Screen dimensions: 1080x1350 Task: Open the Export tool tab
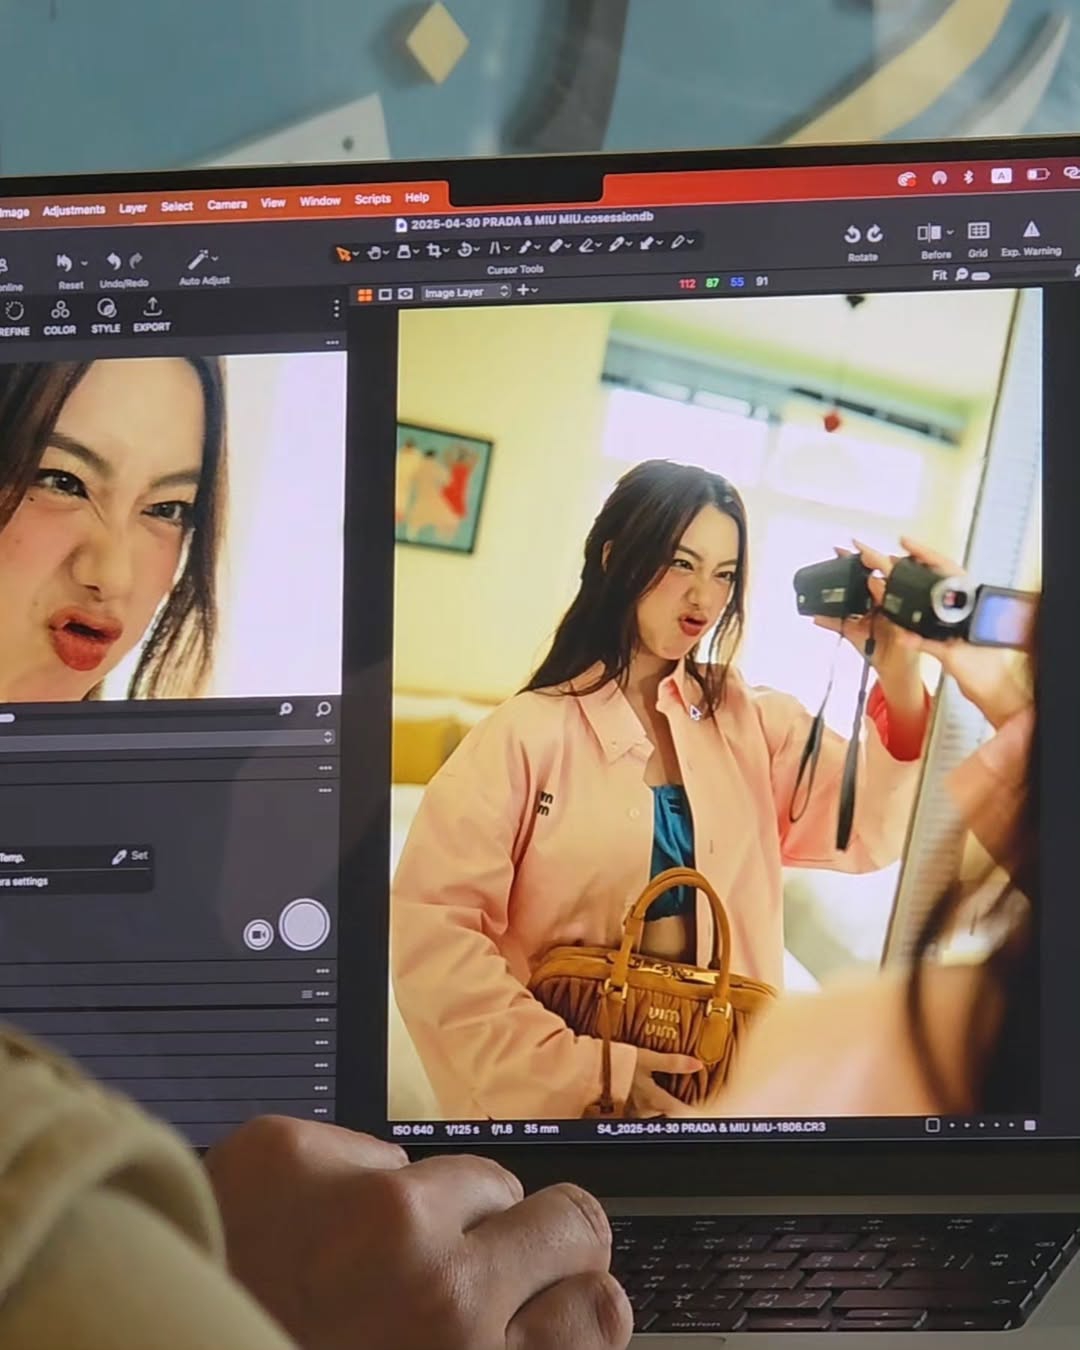pos(152,312)
